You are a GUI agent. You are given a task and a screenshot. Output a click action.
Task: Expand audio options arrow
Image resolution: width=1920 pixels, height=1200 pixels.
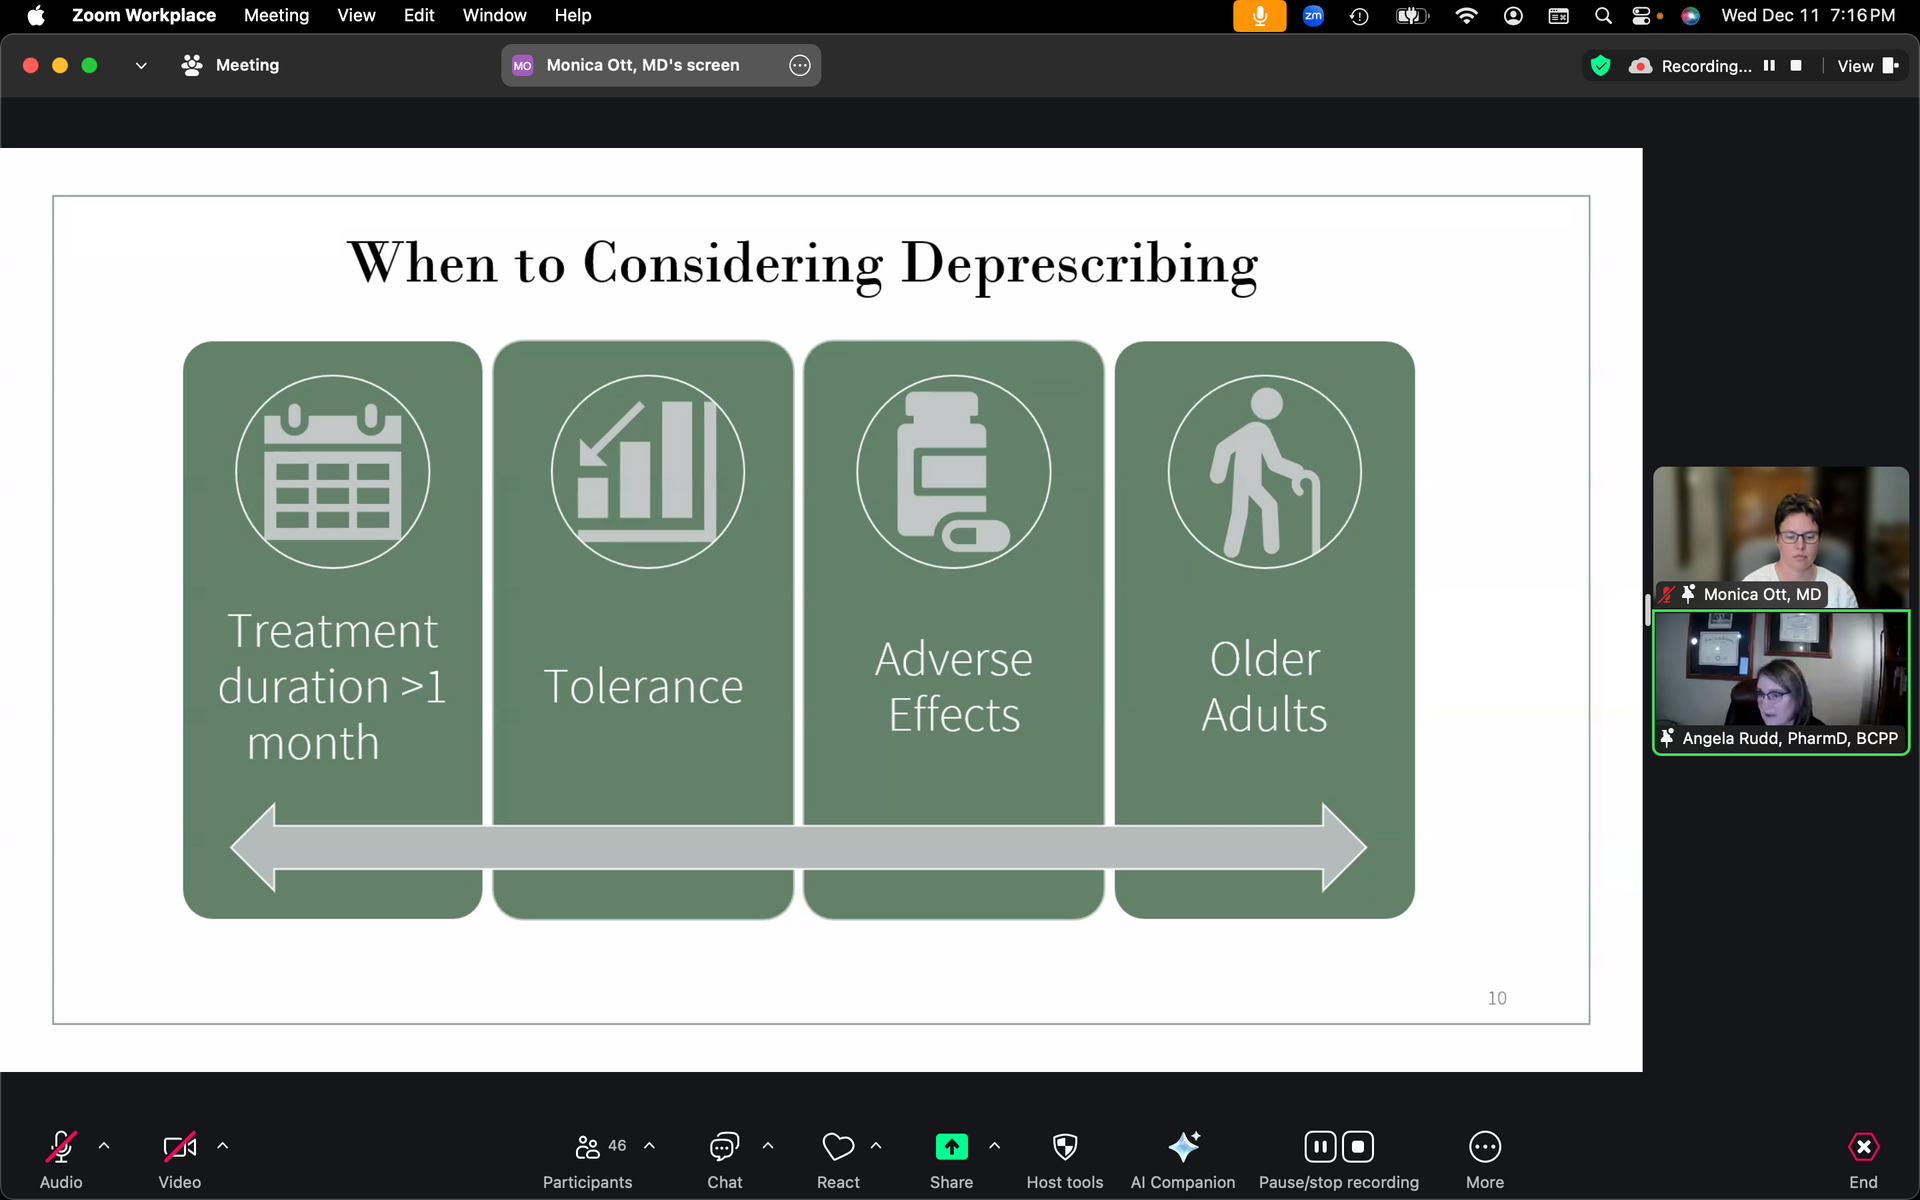click(x=104, y=1146)
